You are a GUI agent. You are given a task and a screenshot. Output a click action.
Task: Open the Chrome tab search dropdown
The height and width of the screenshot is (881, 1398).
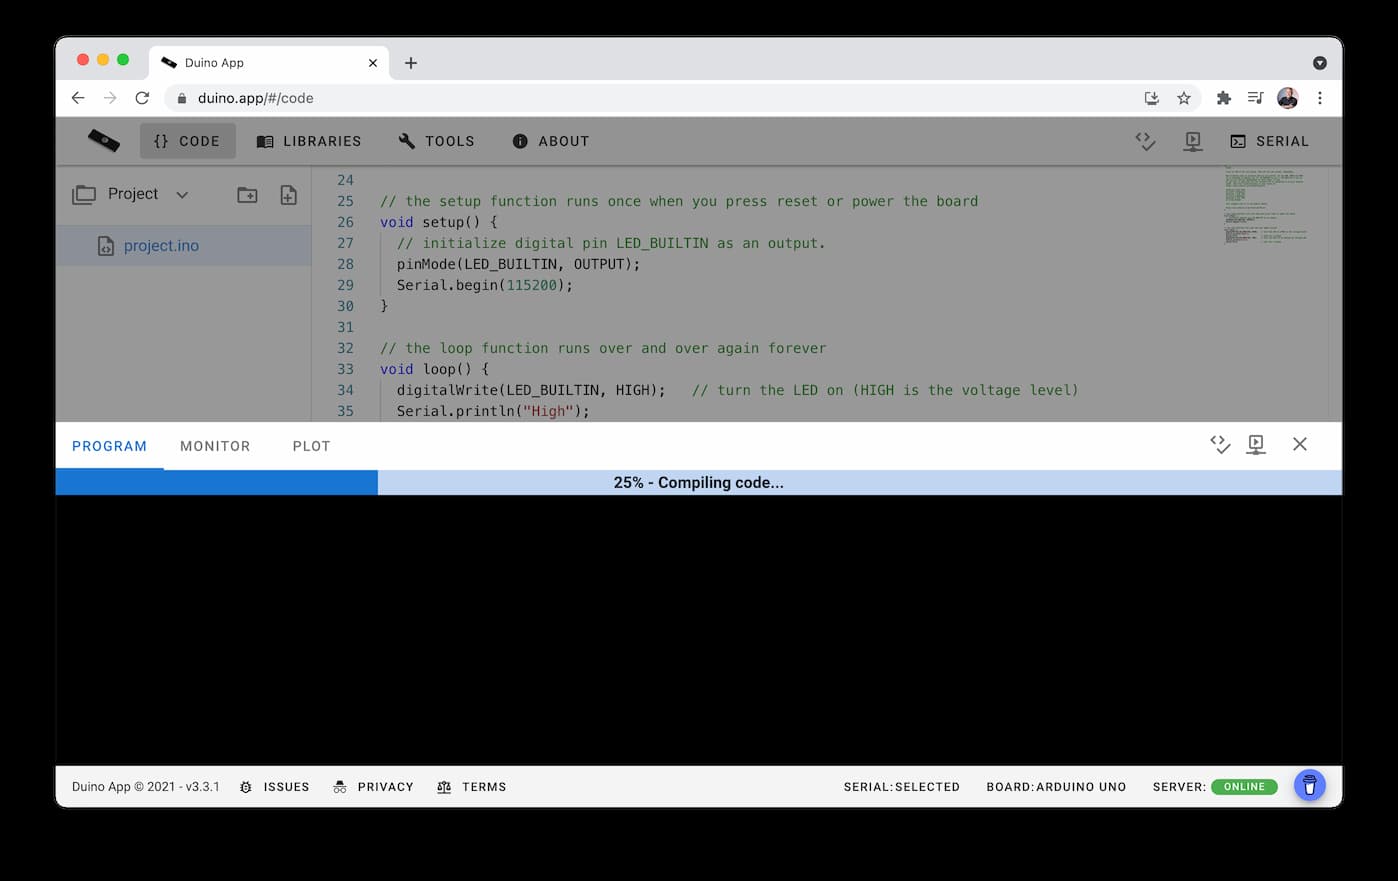(1319, 63)
